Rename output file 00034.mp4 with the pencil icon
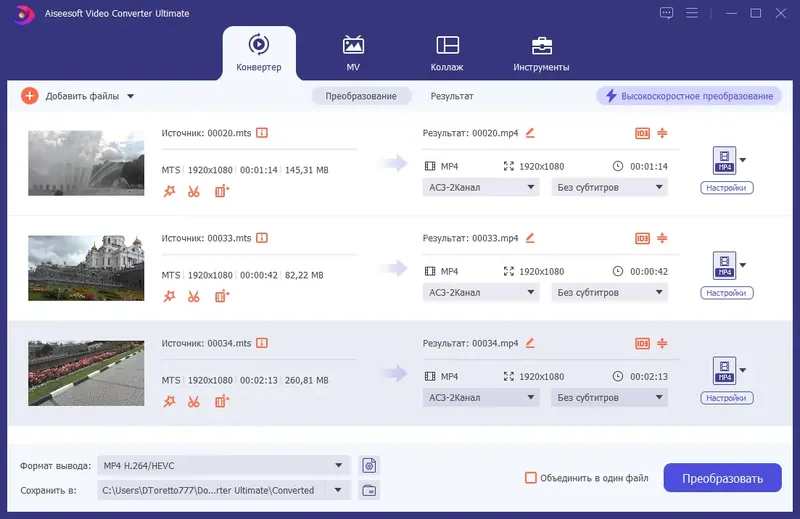 click(530, 343)
